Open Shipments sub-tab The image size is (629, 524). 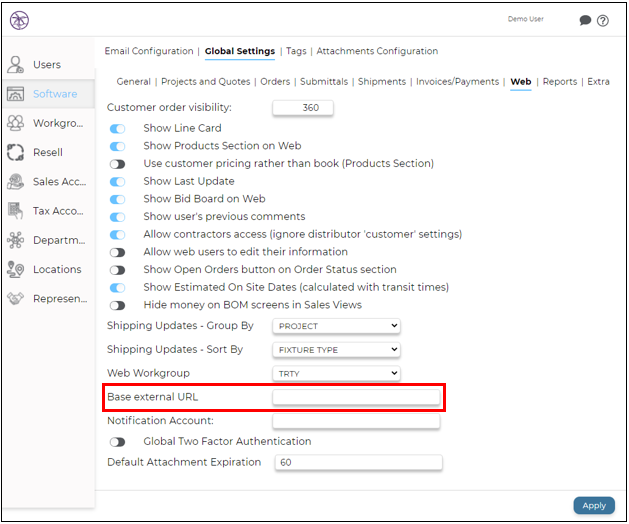[382, 81]
